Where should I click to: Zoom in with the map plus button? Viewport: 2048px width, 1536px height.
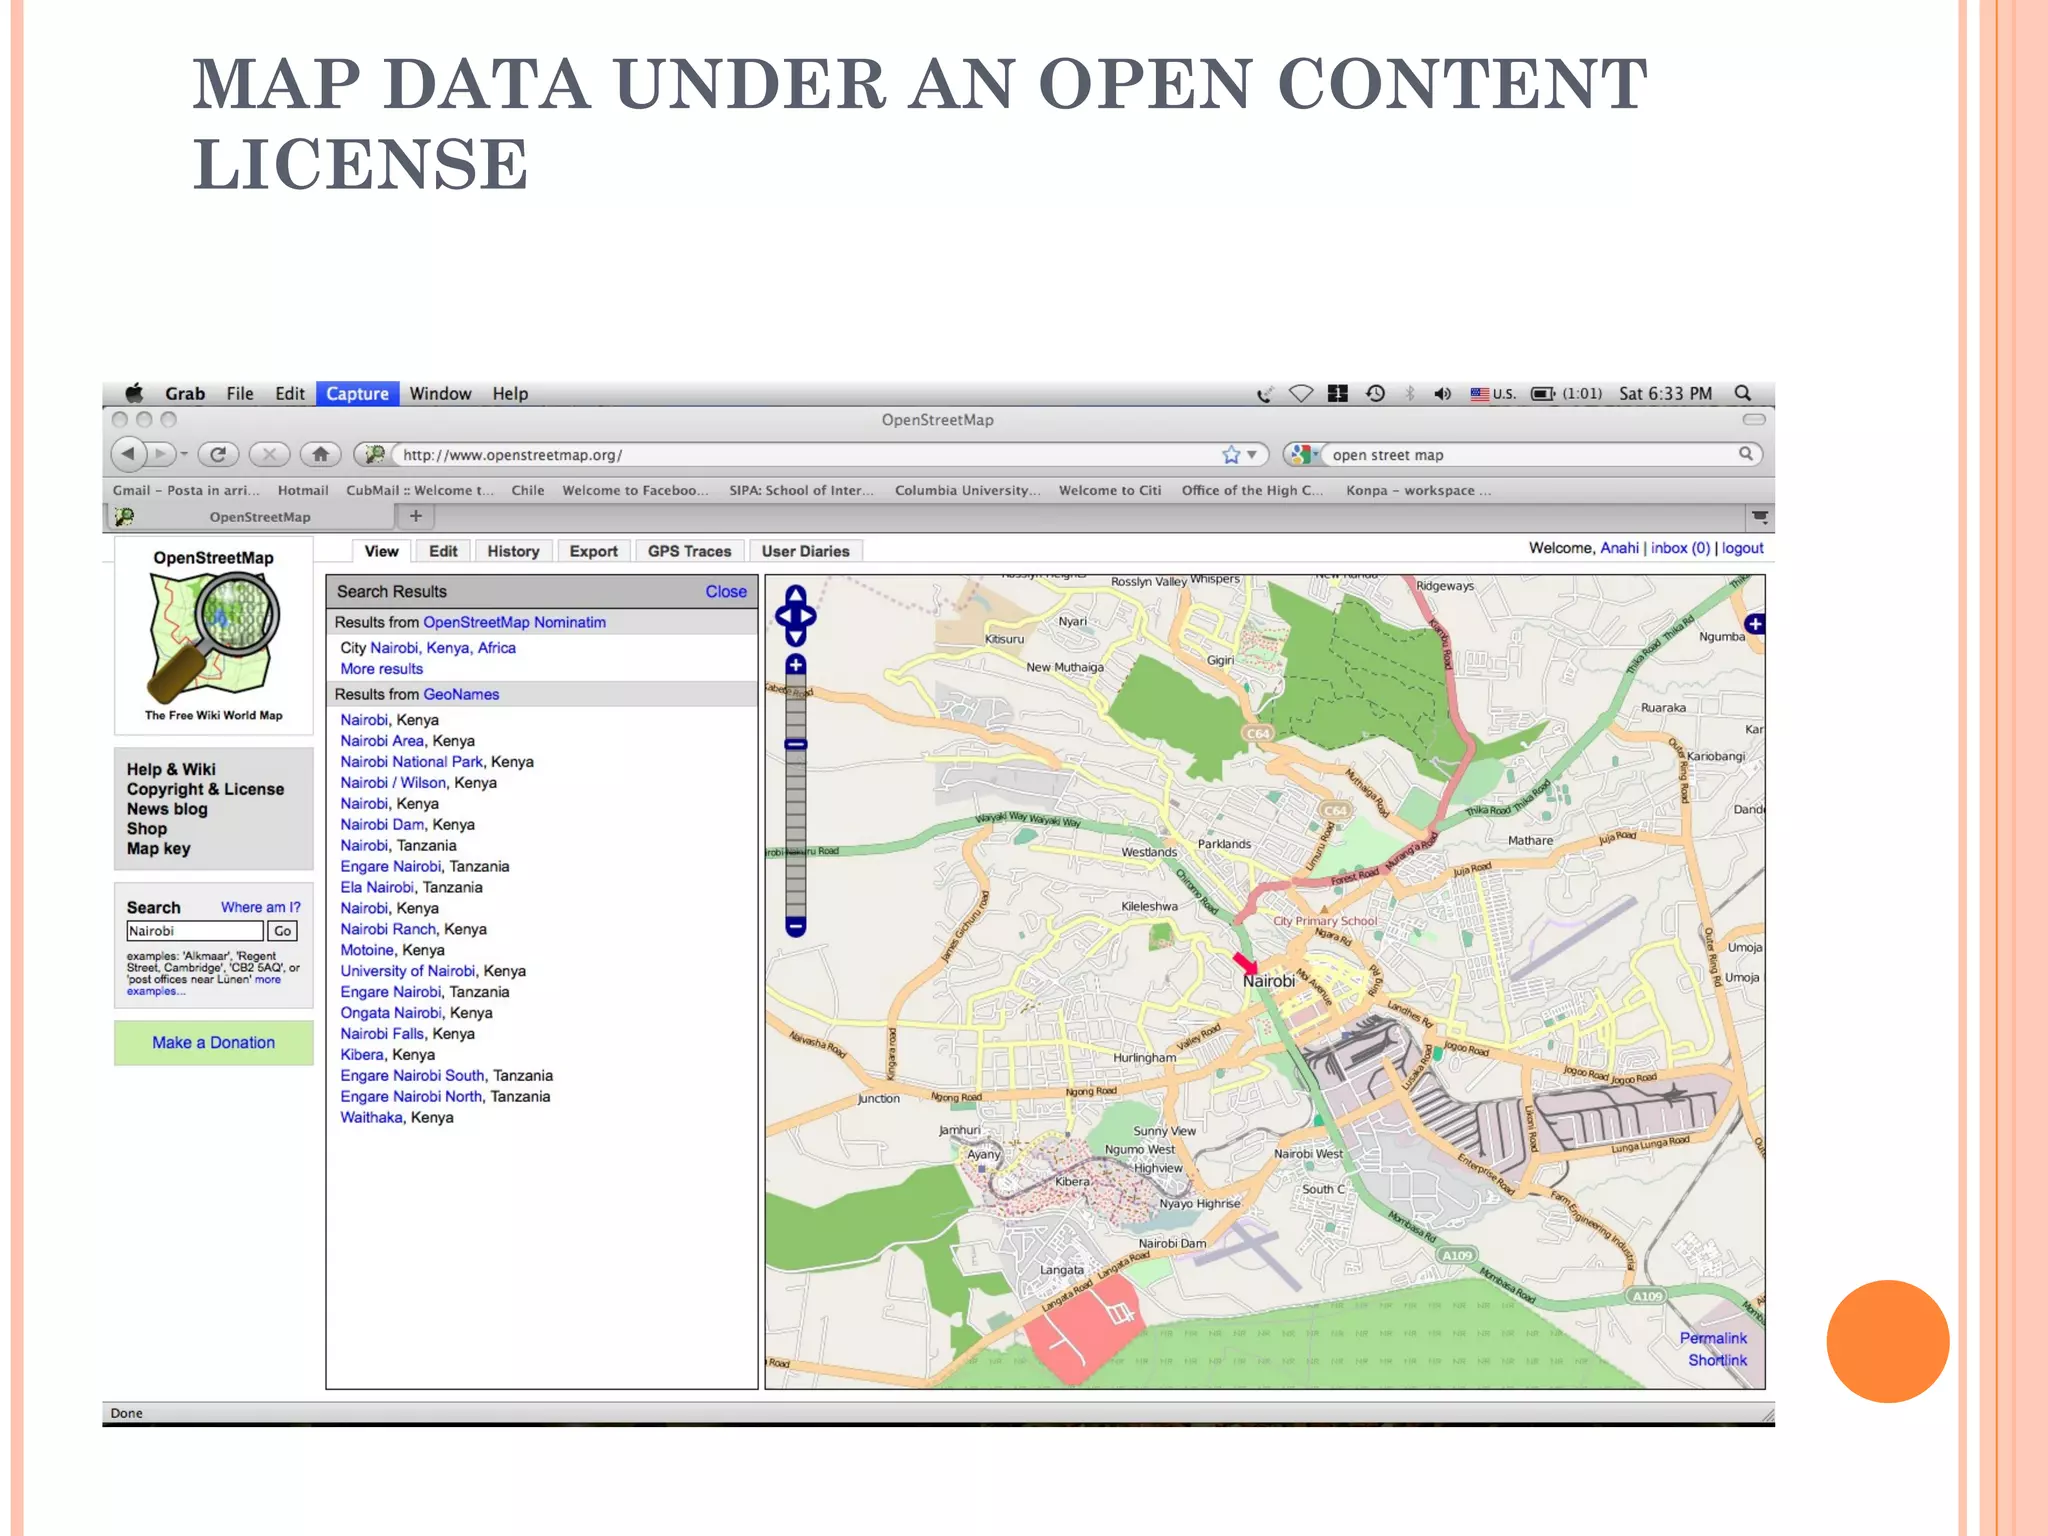pyautogui.click(x=796, y=665)
